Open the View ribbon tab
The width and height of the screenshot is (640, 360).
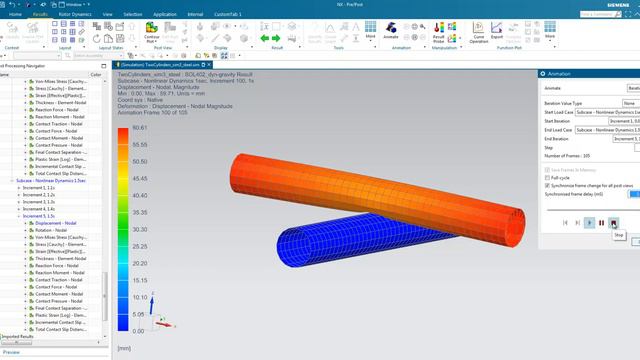click(x=107, y=14)
